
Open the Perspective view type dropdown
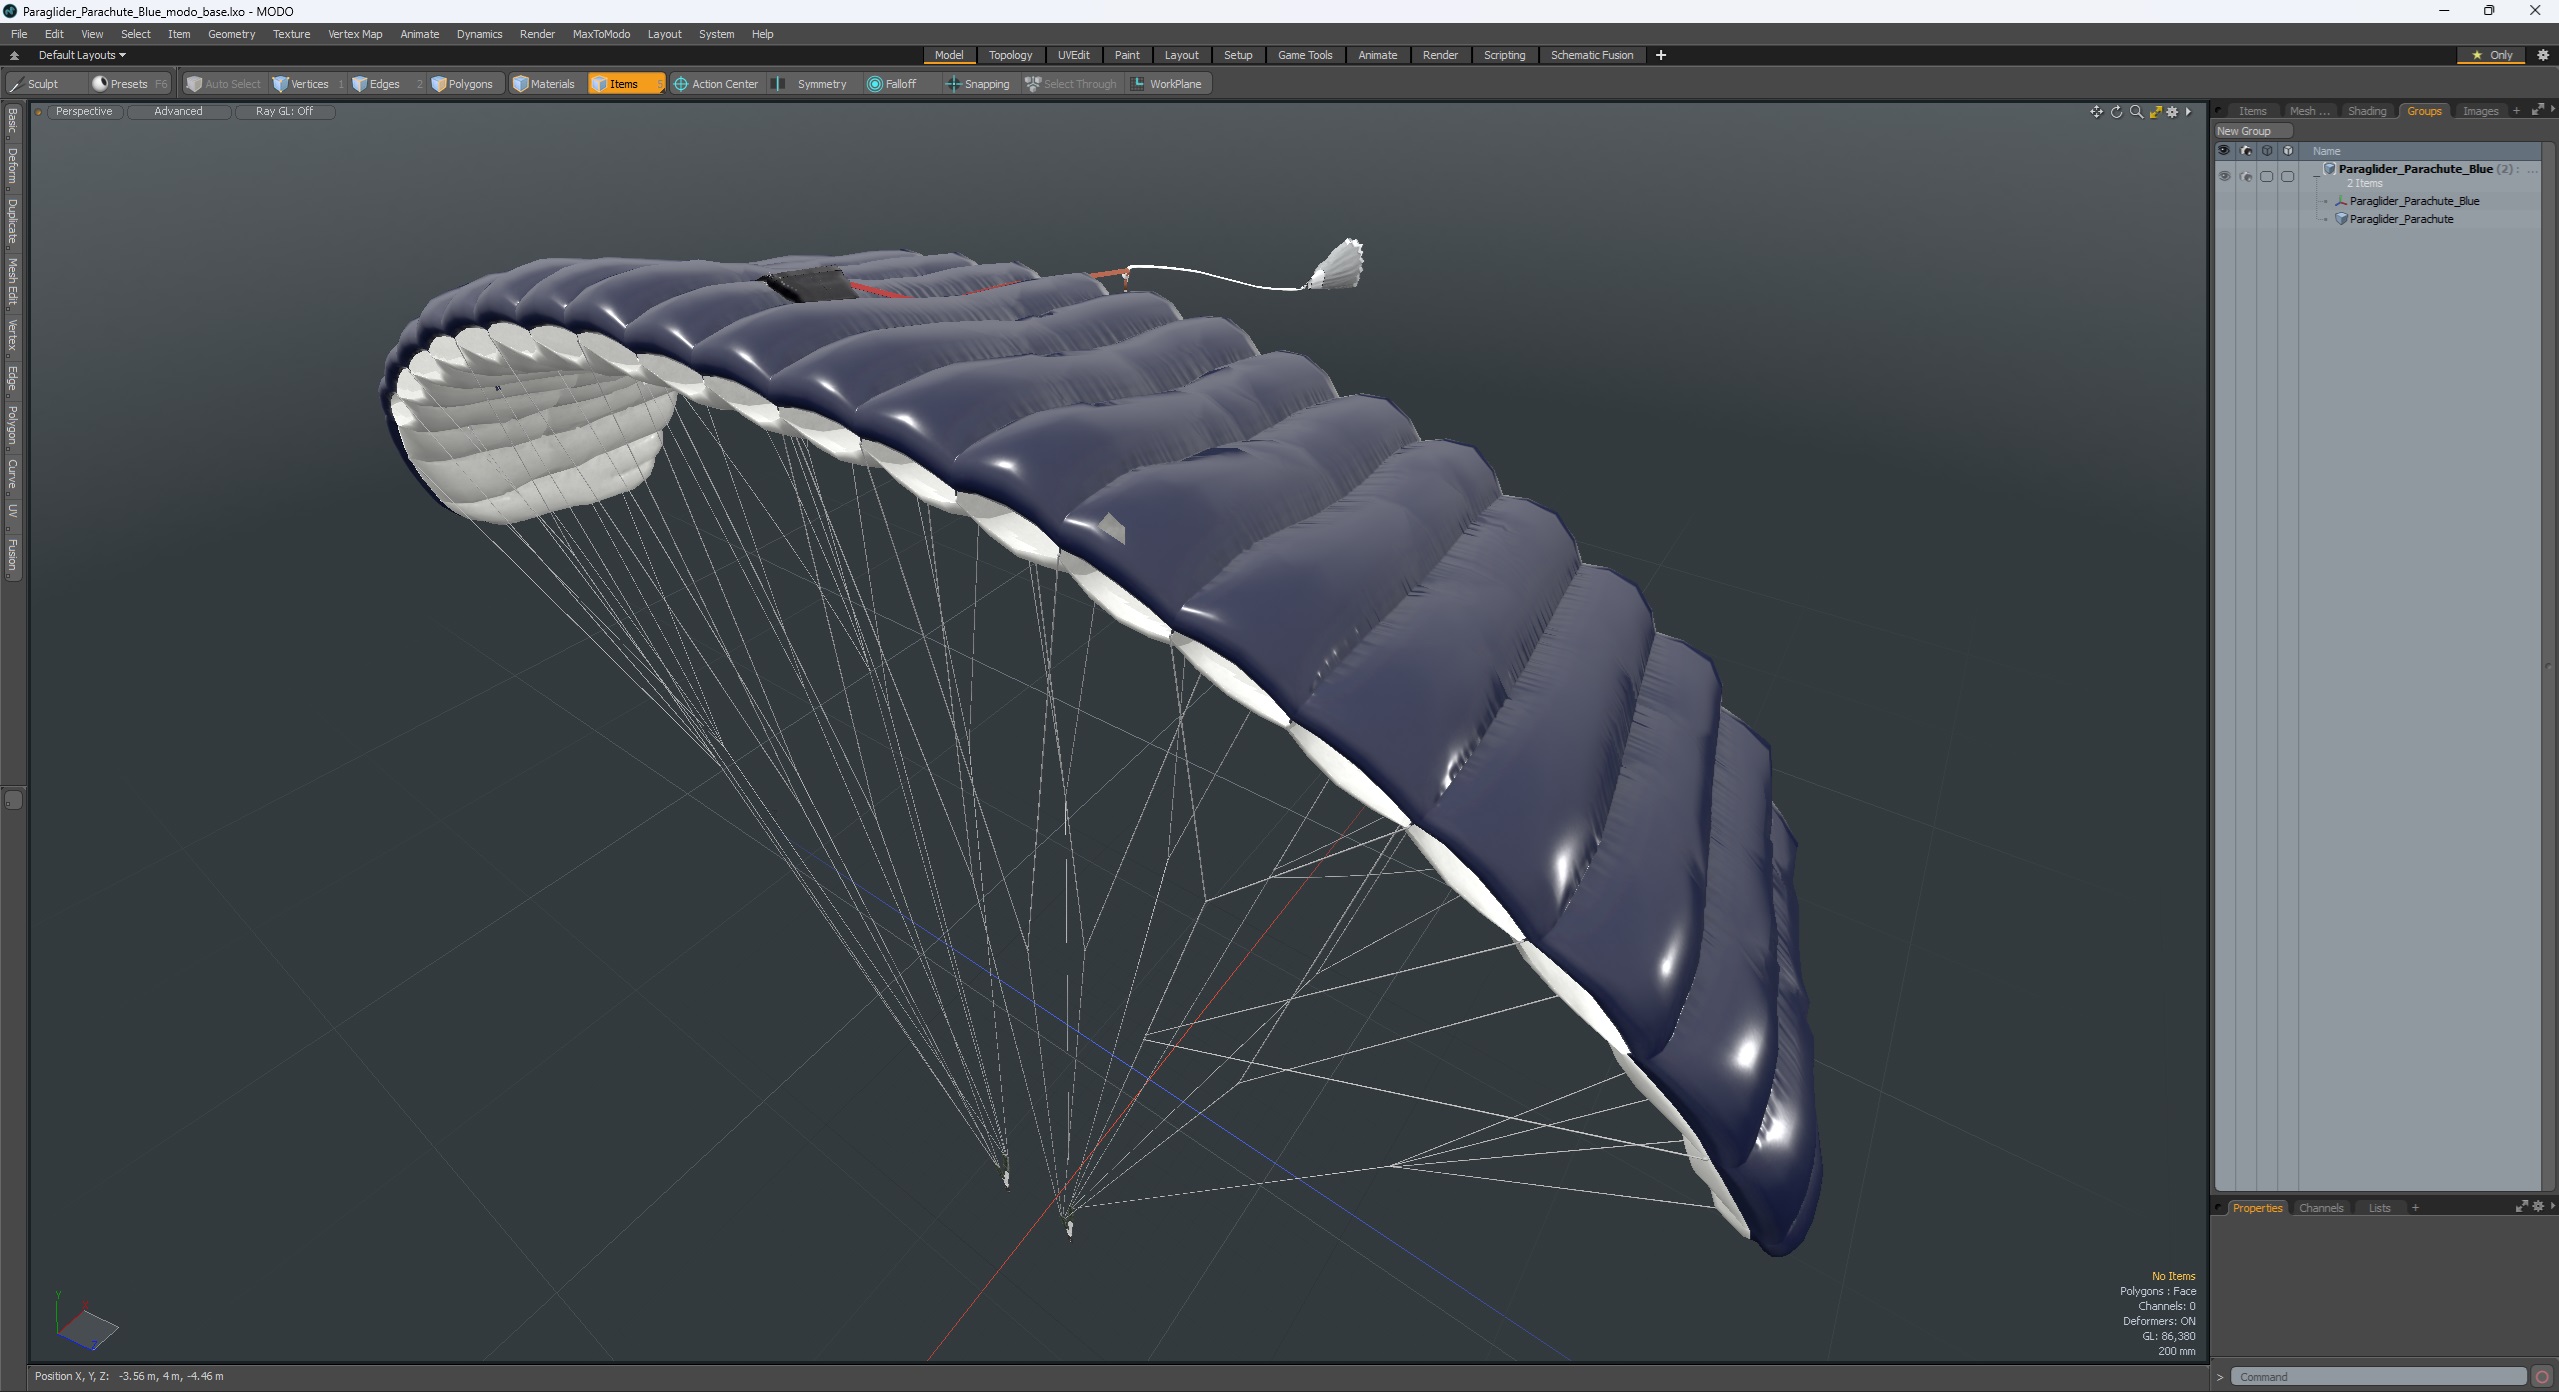84,112
